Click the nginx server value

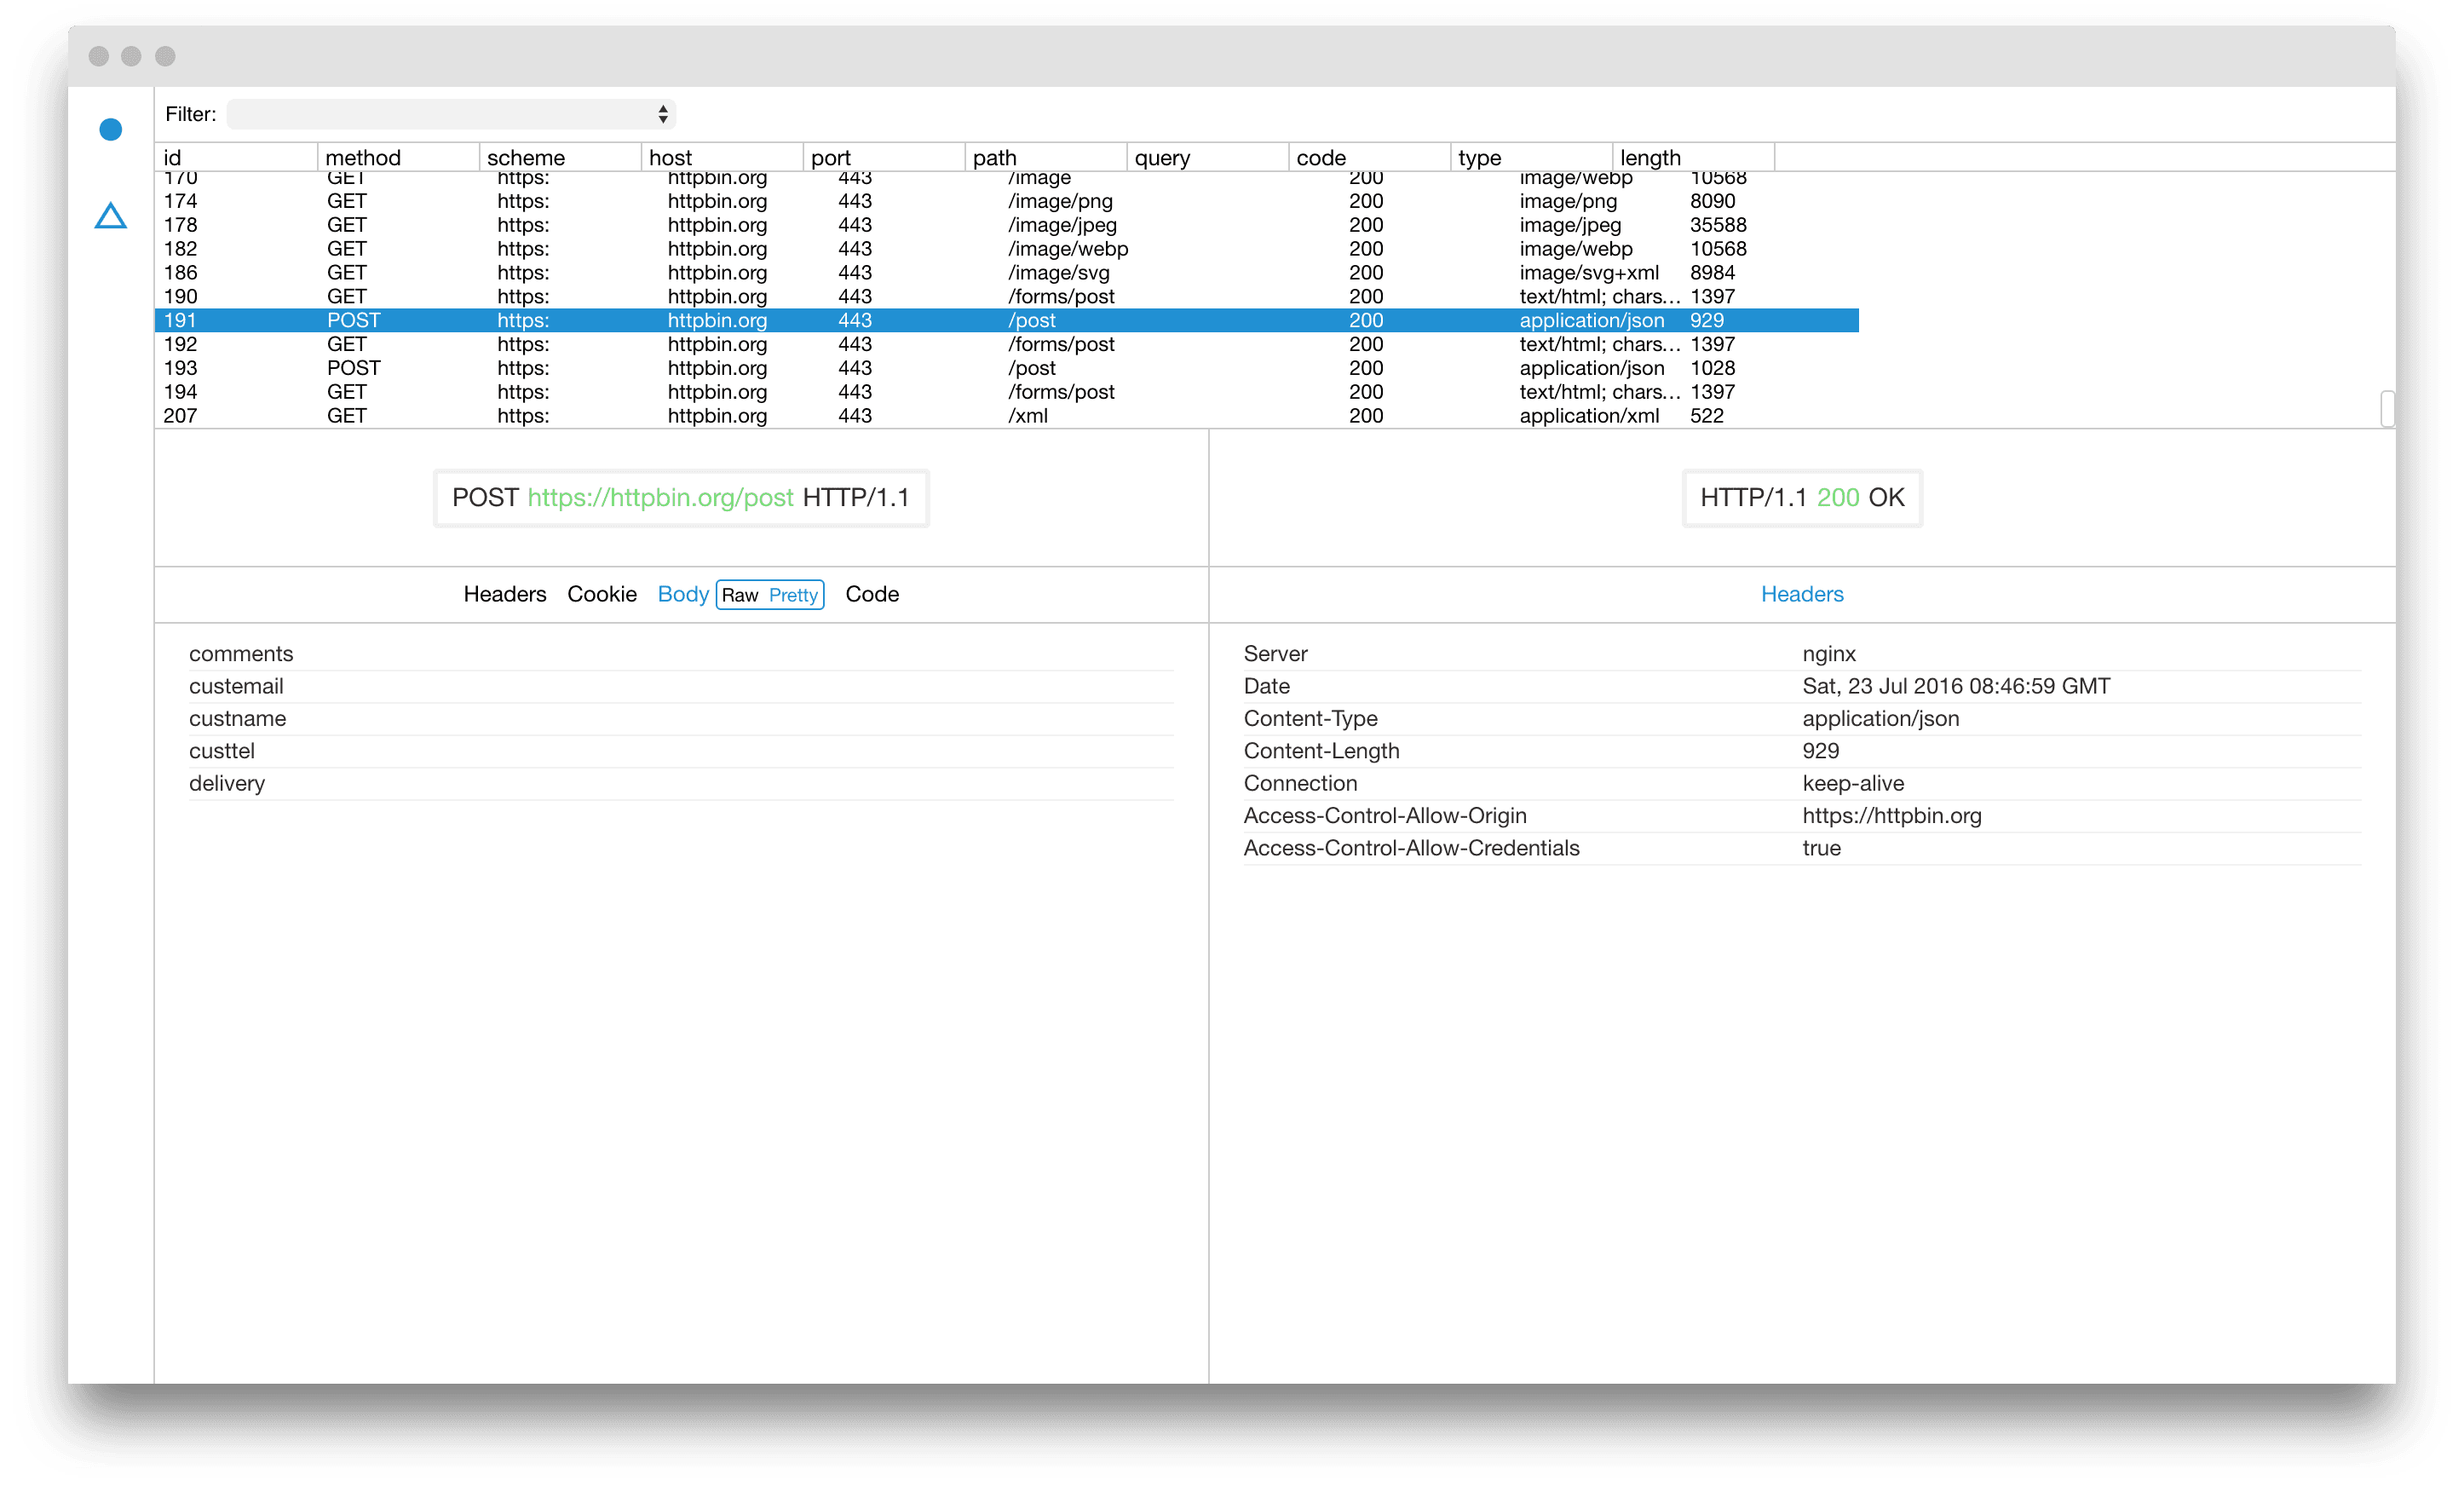pyautogui.click(x=1829, y=654)
